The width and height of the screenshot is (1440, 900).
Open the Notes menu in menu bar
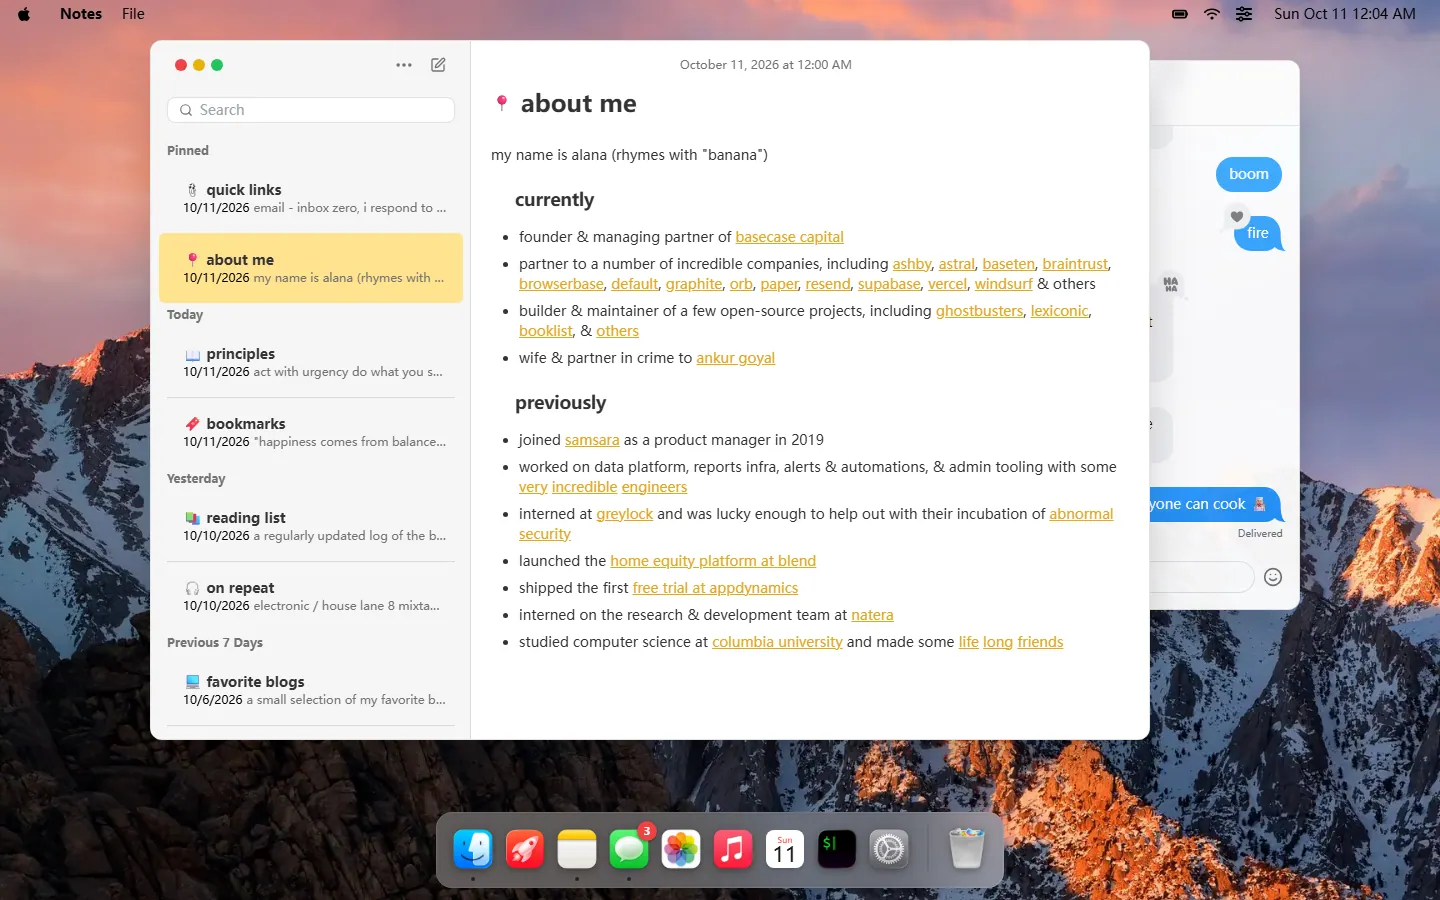pos(81,14)
